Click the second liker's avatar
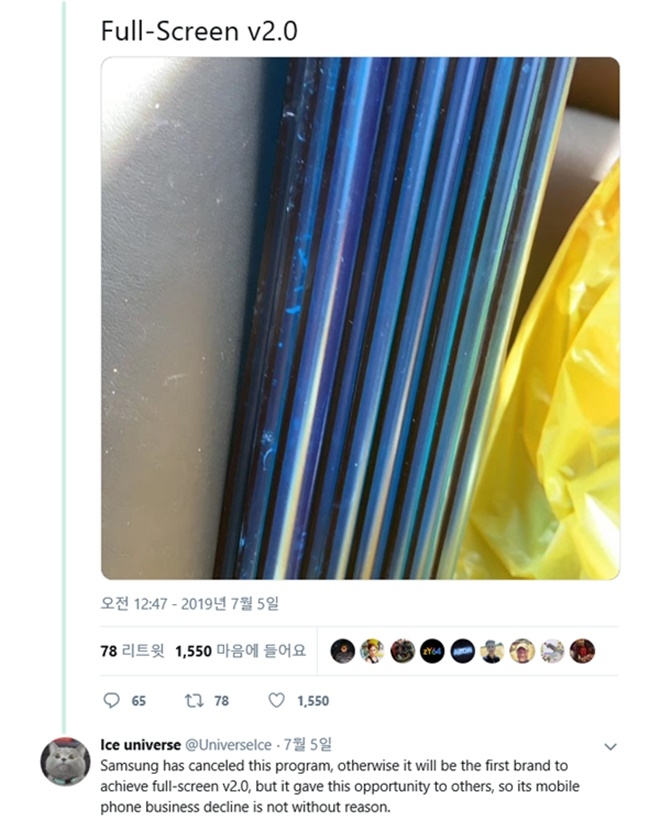 click(x=372, y=651)
